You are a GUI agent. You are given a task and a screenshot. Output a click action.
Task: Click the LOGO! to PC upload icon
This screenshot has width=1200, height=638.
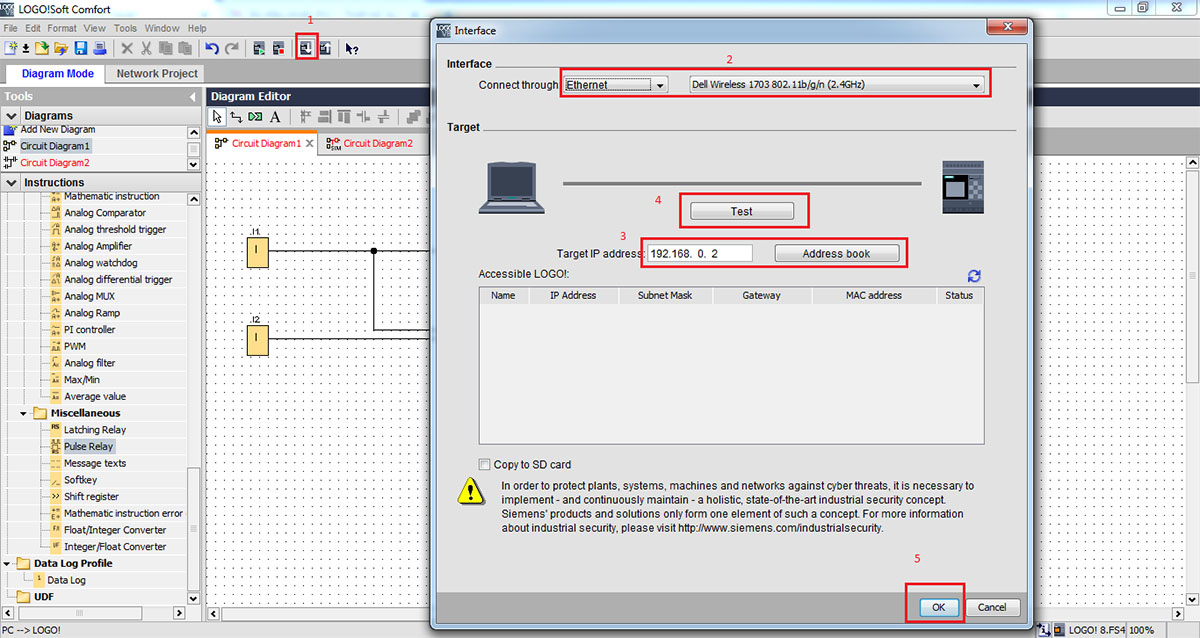click(x=325, y=48)
